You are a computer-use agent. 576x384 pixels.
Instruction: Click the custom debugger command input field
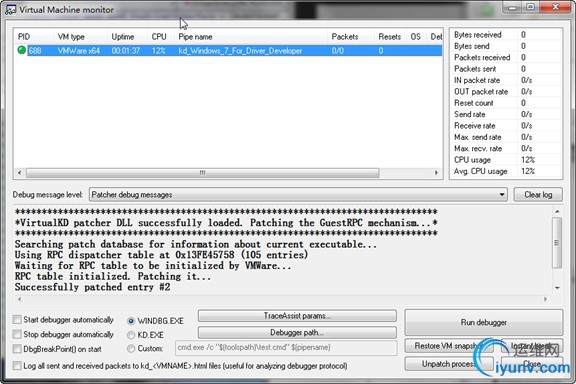coord(286,348)
